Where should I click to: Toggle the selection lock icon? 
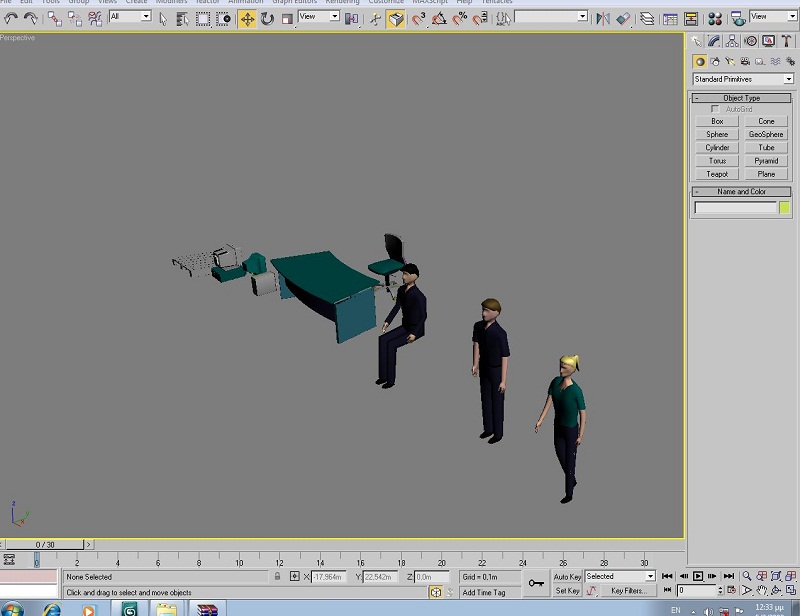click(277, 577)
